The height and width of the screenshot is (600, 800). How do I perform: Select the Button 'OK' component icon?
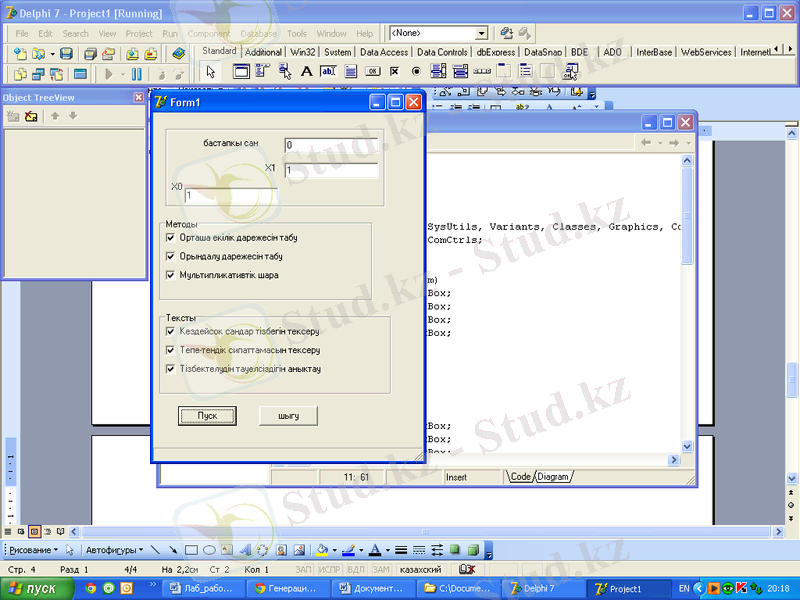[x=372, y=71]
